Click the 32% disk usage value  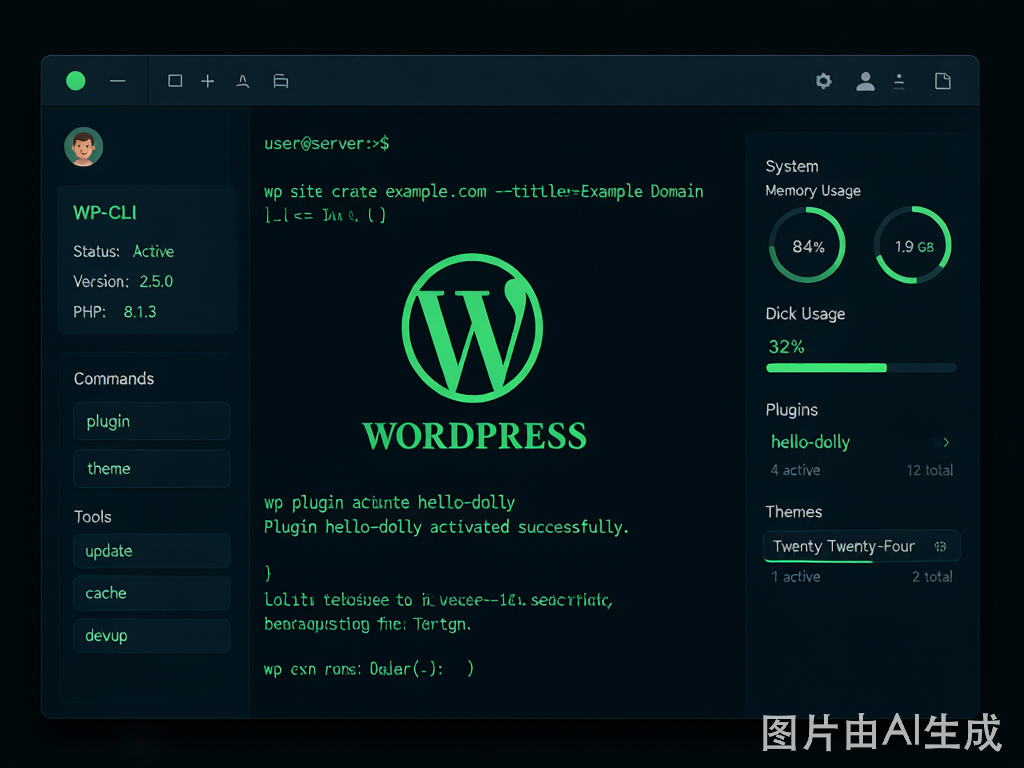786,347
